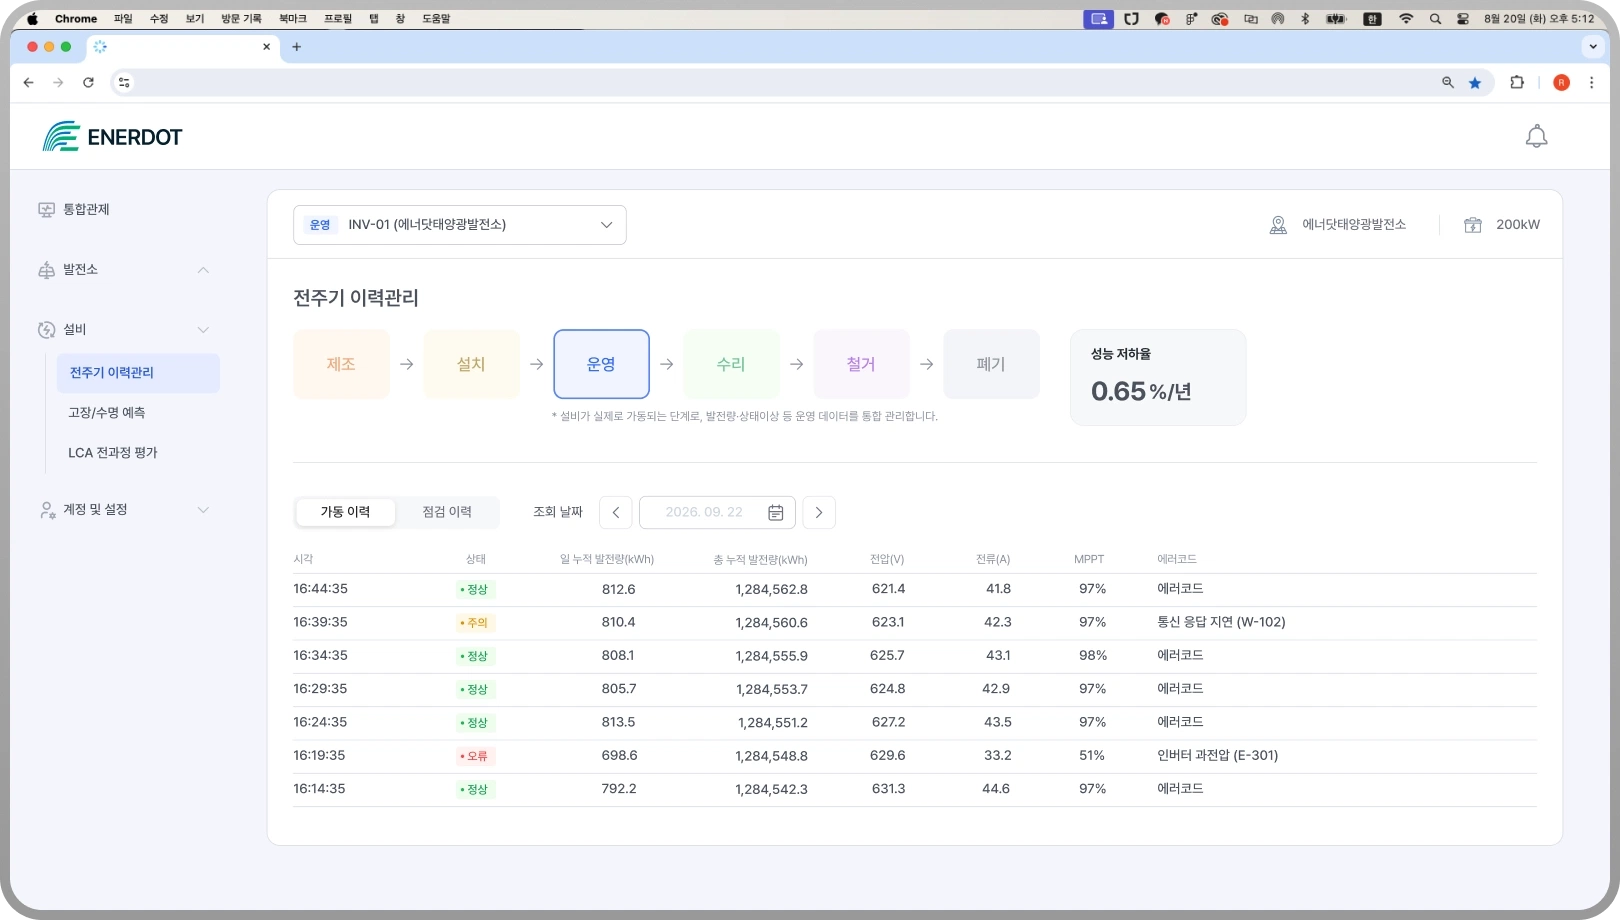This screenshot has height=920, width=1620.
Task: Click Wi-Fi icon in menu bar
Action: [1406, 19]
